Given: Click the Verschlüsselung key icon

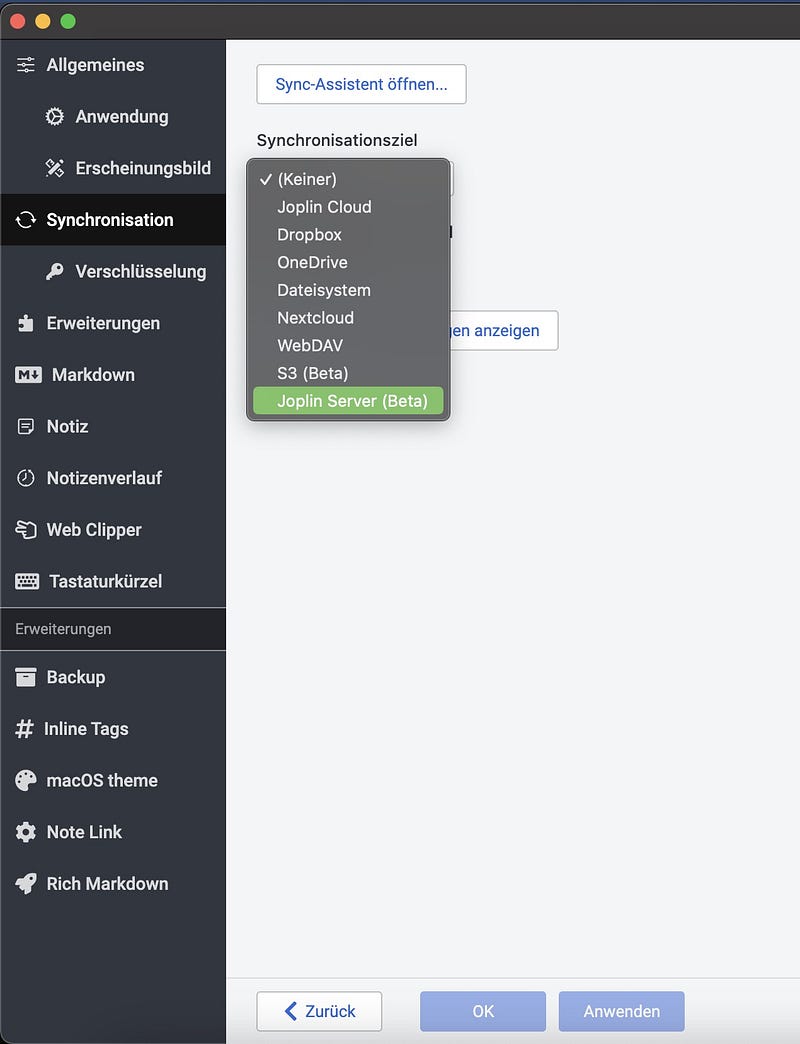Looking at the screenshot, I should tap(55, 271).
